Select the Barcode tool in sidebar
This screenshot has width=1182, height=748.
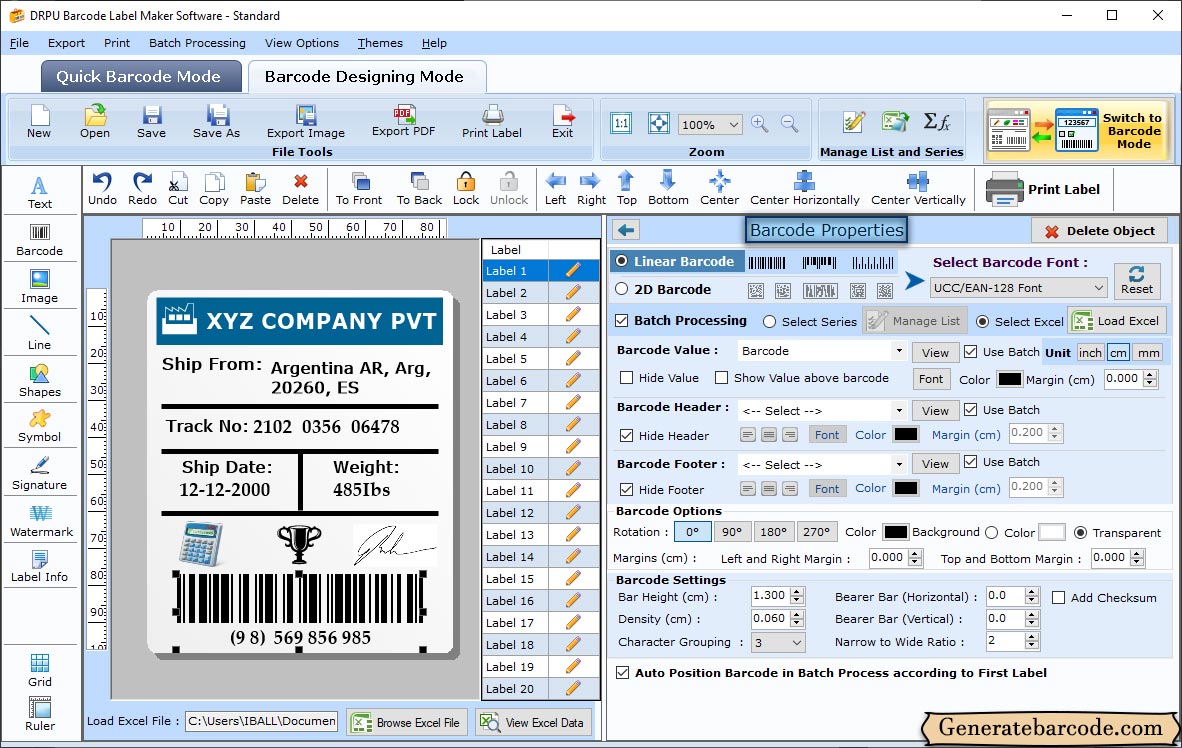pos(39,240)
